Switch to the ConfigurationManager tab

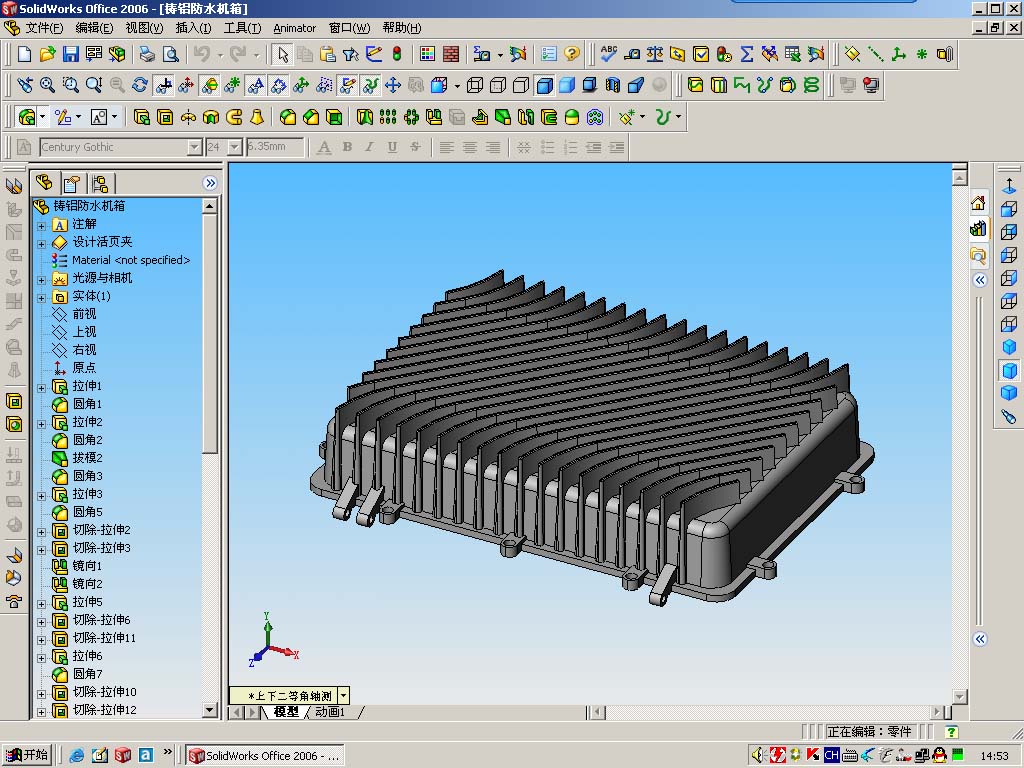(100, 184)
